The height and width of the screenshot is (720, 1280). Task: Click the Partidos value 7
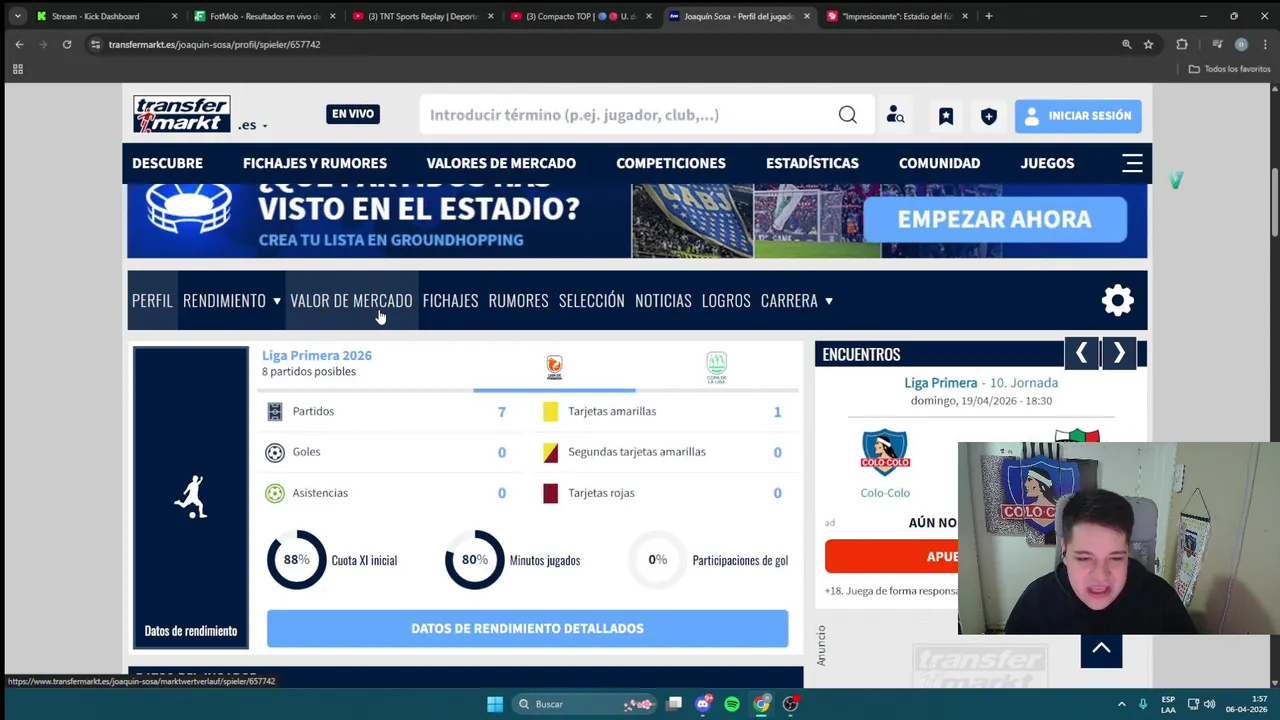pos(502,412)
